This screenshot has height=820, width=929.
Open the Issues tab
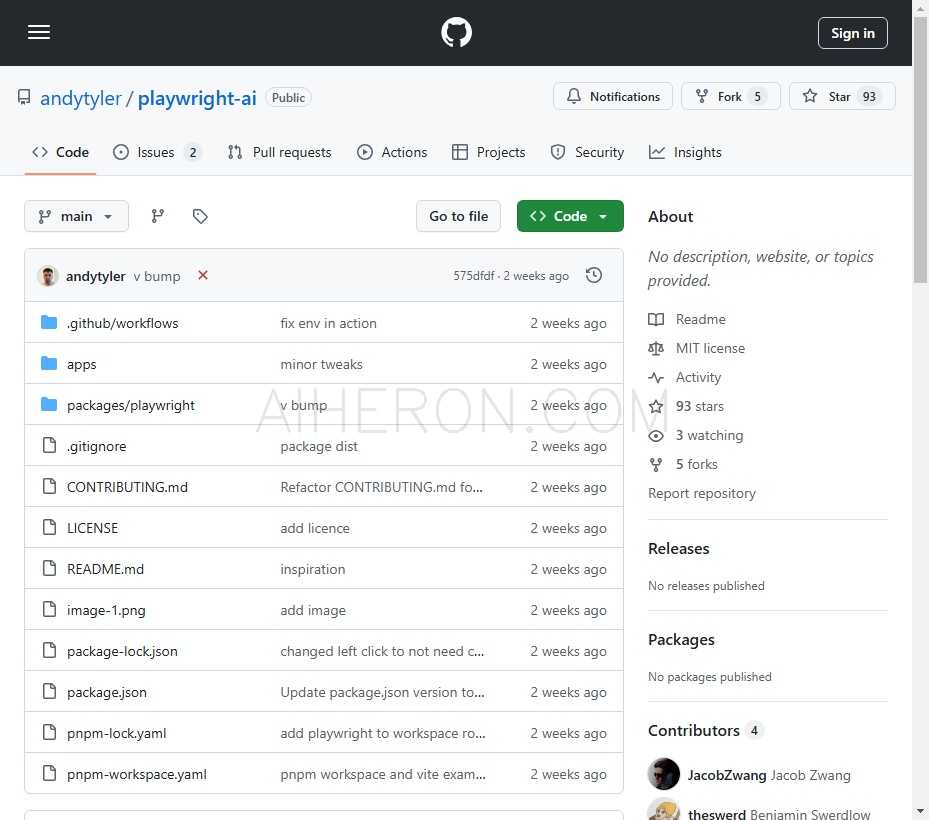157,152
